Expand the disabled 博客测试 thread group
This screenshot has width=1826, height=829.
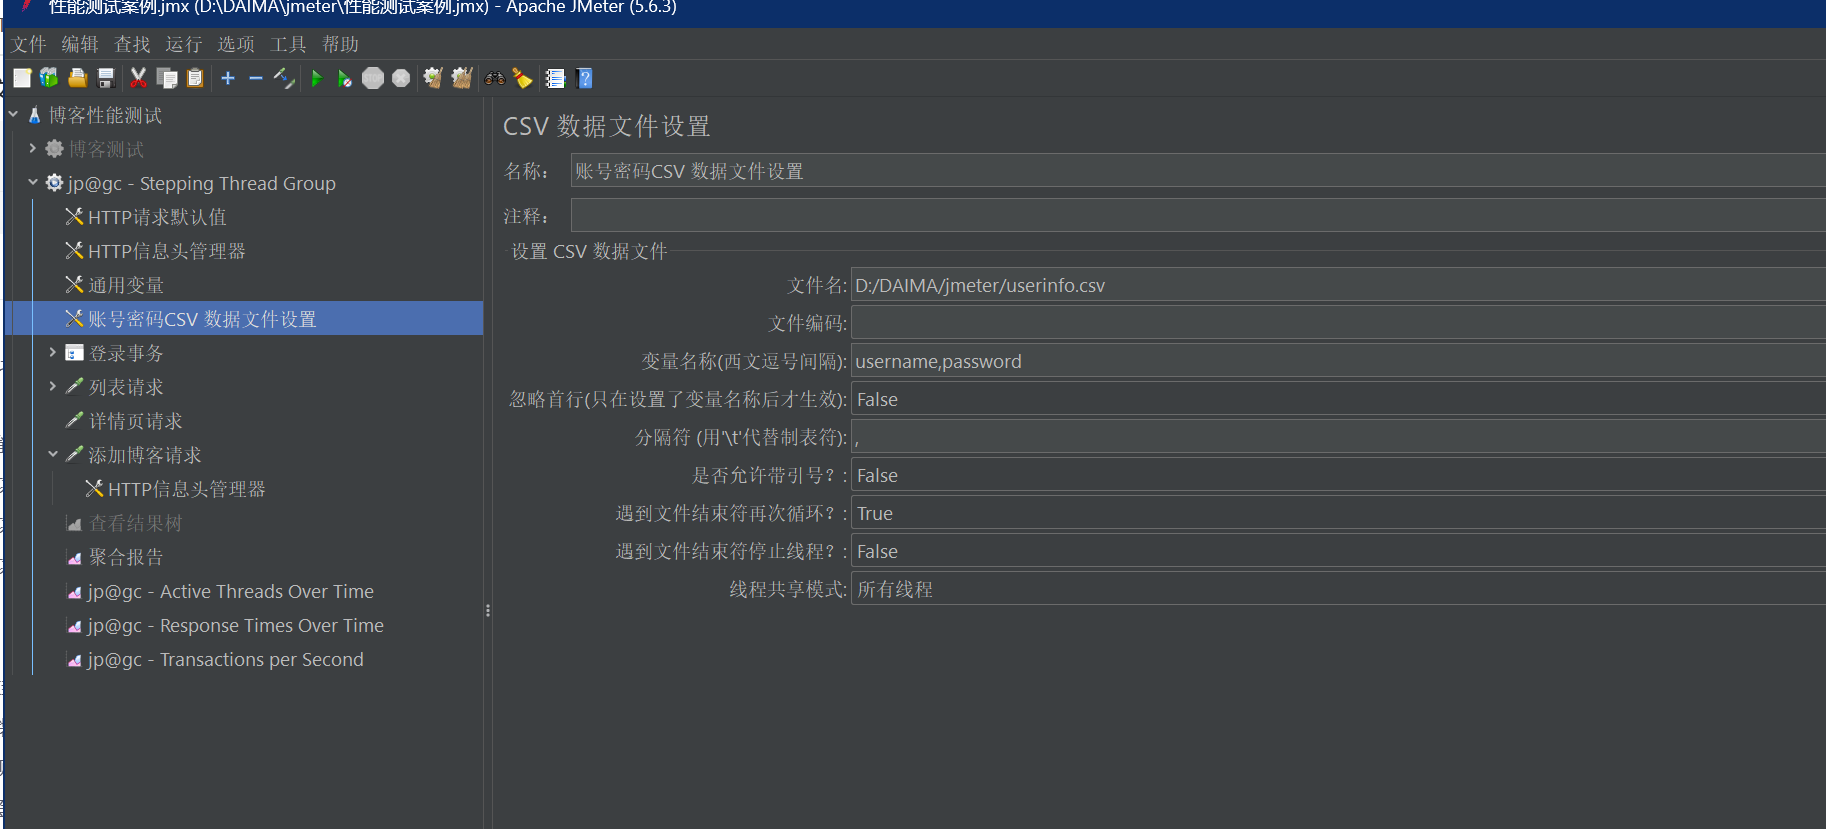[x=33, y=148]
